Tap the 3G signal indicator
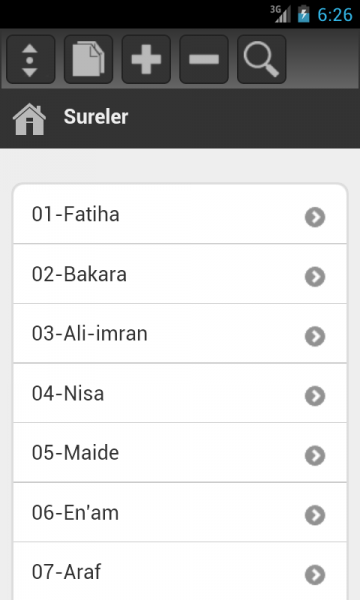This screenshot has height=600, width=360. 280,14
